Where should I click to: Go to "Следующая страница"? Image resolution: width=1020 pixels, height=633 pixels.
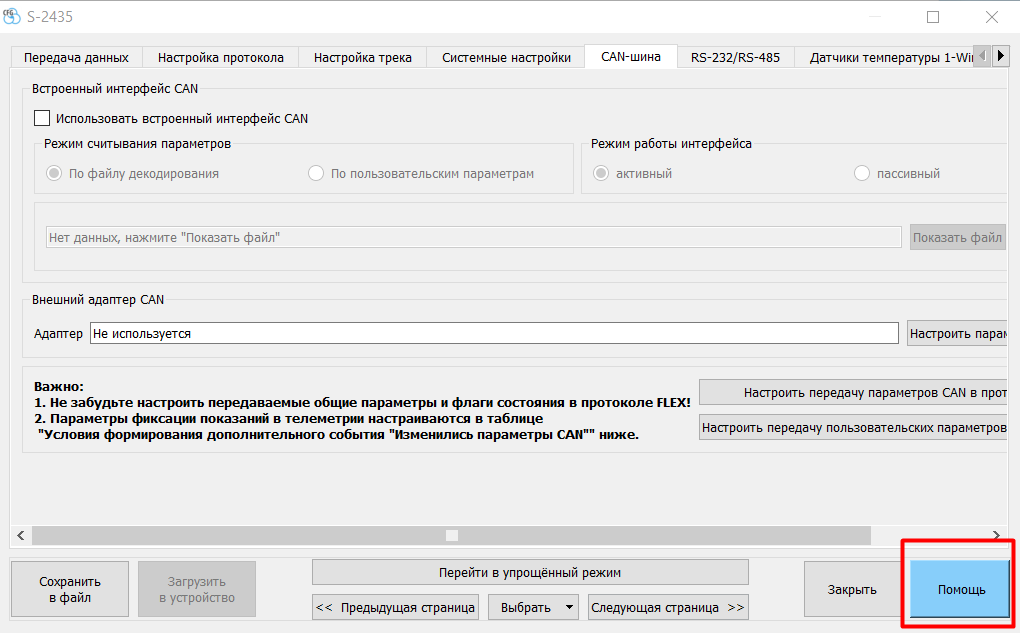click(667, 607)
